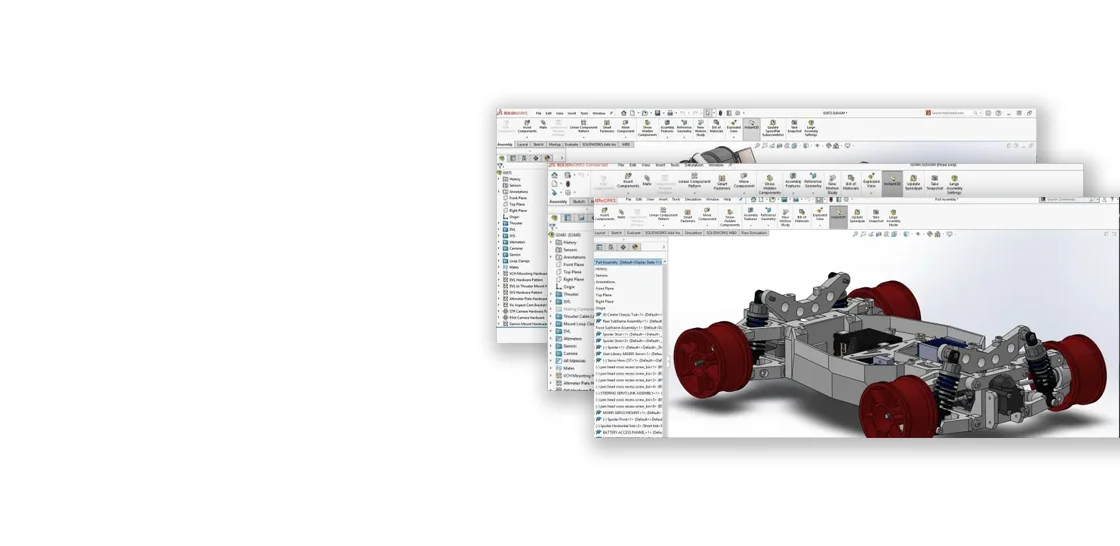Screen dimensions: 1120x546
Task: Open dropdown under Insert Components in front window
Action: click(x=604, y=226)
